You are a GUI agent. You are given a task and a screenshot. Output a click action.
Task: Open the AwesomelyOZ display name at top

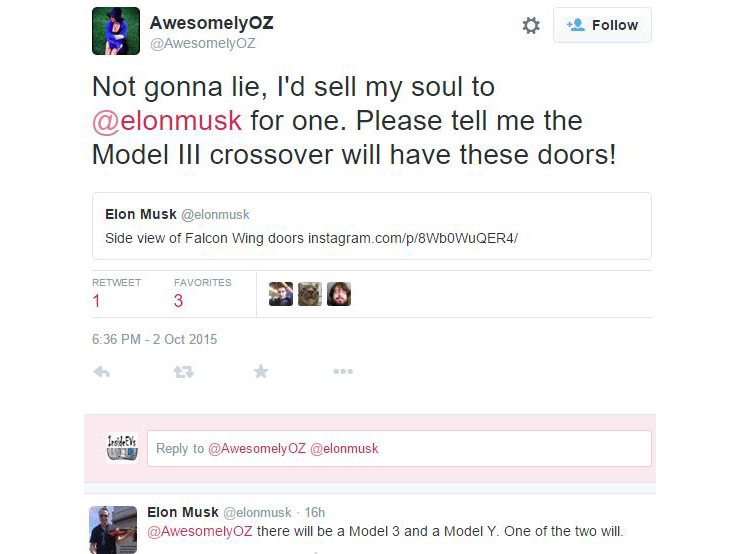click(x=211, y=23)
